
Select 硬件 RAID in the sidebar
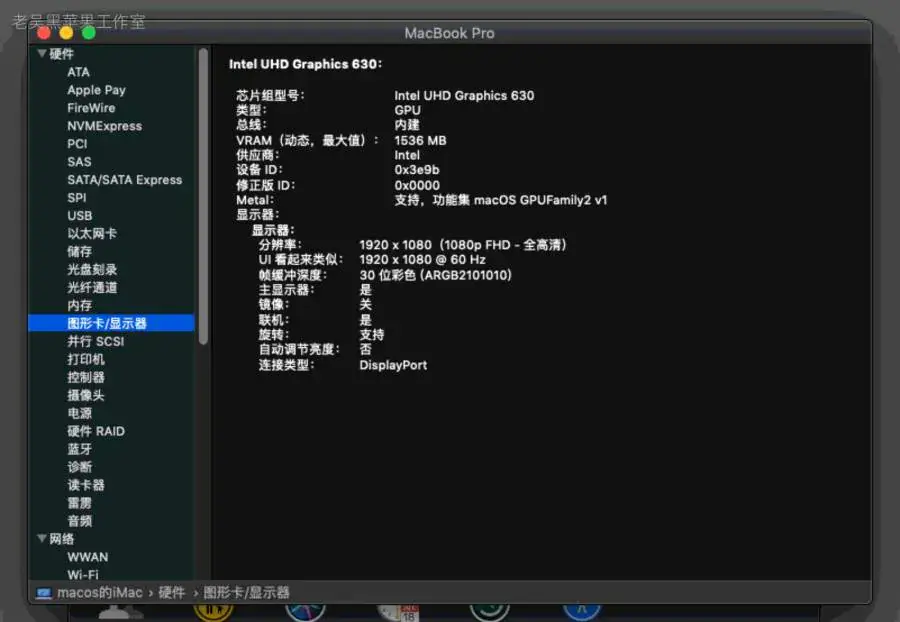[96, 431]
